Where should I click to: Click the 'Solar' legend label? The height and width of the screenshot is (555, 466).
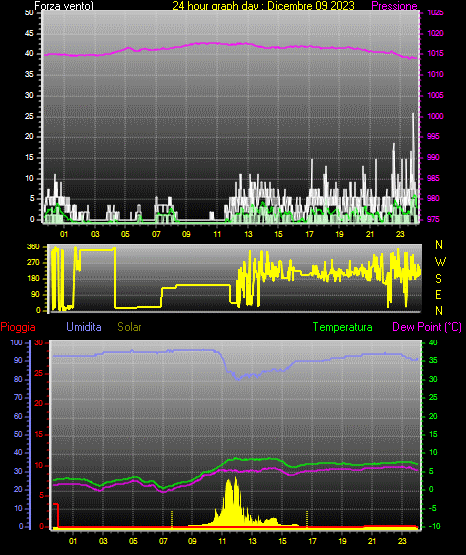pos(129,327)
